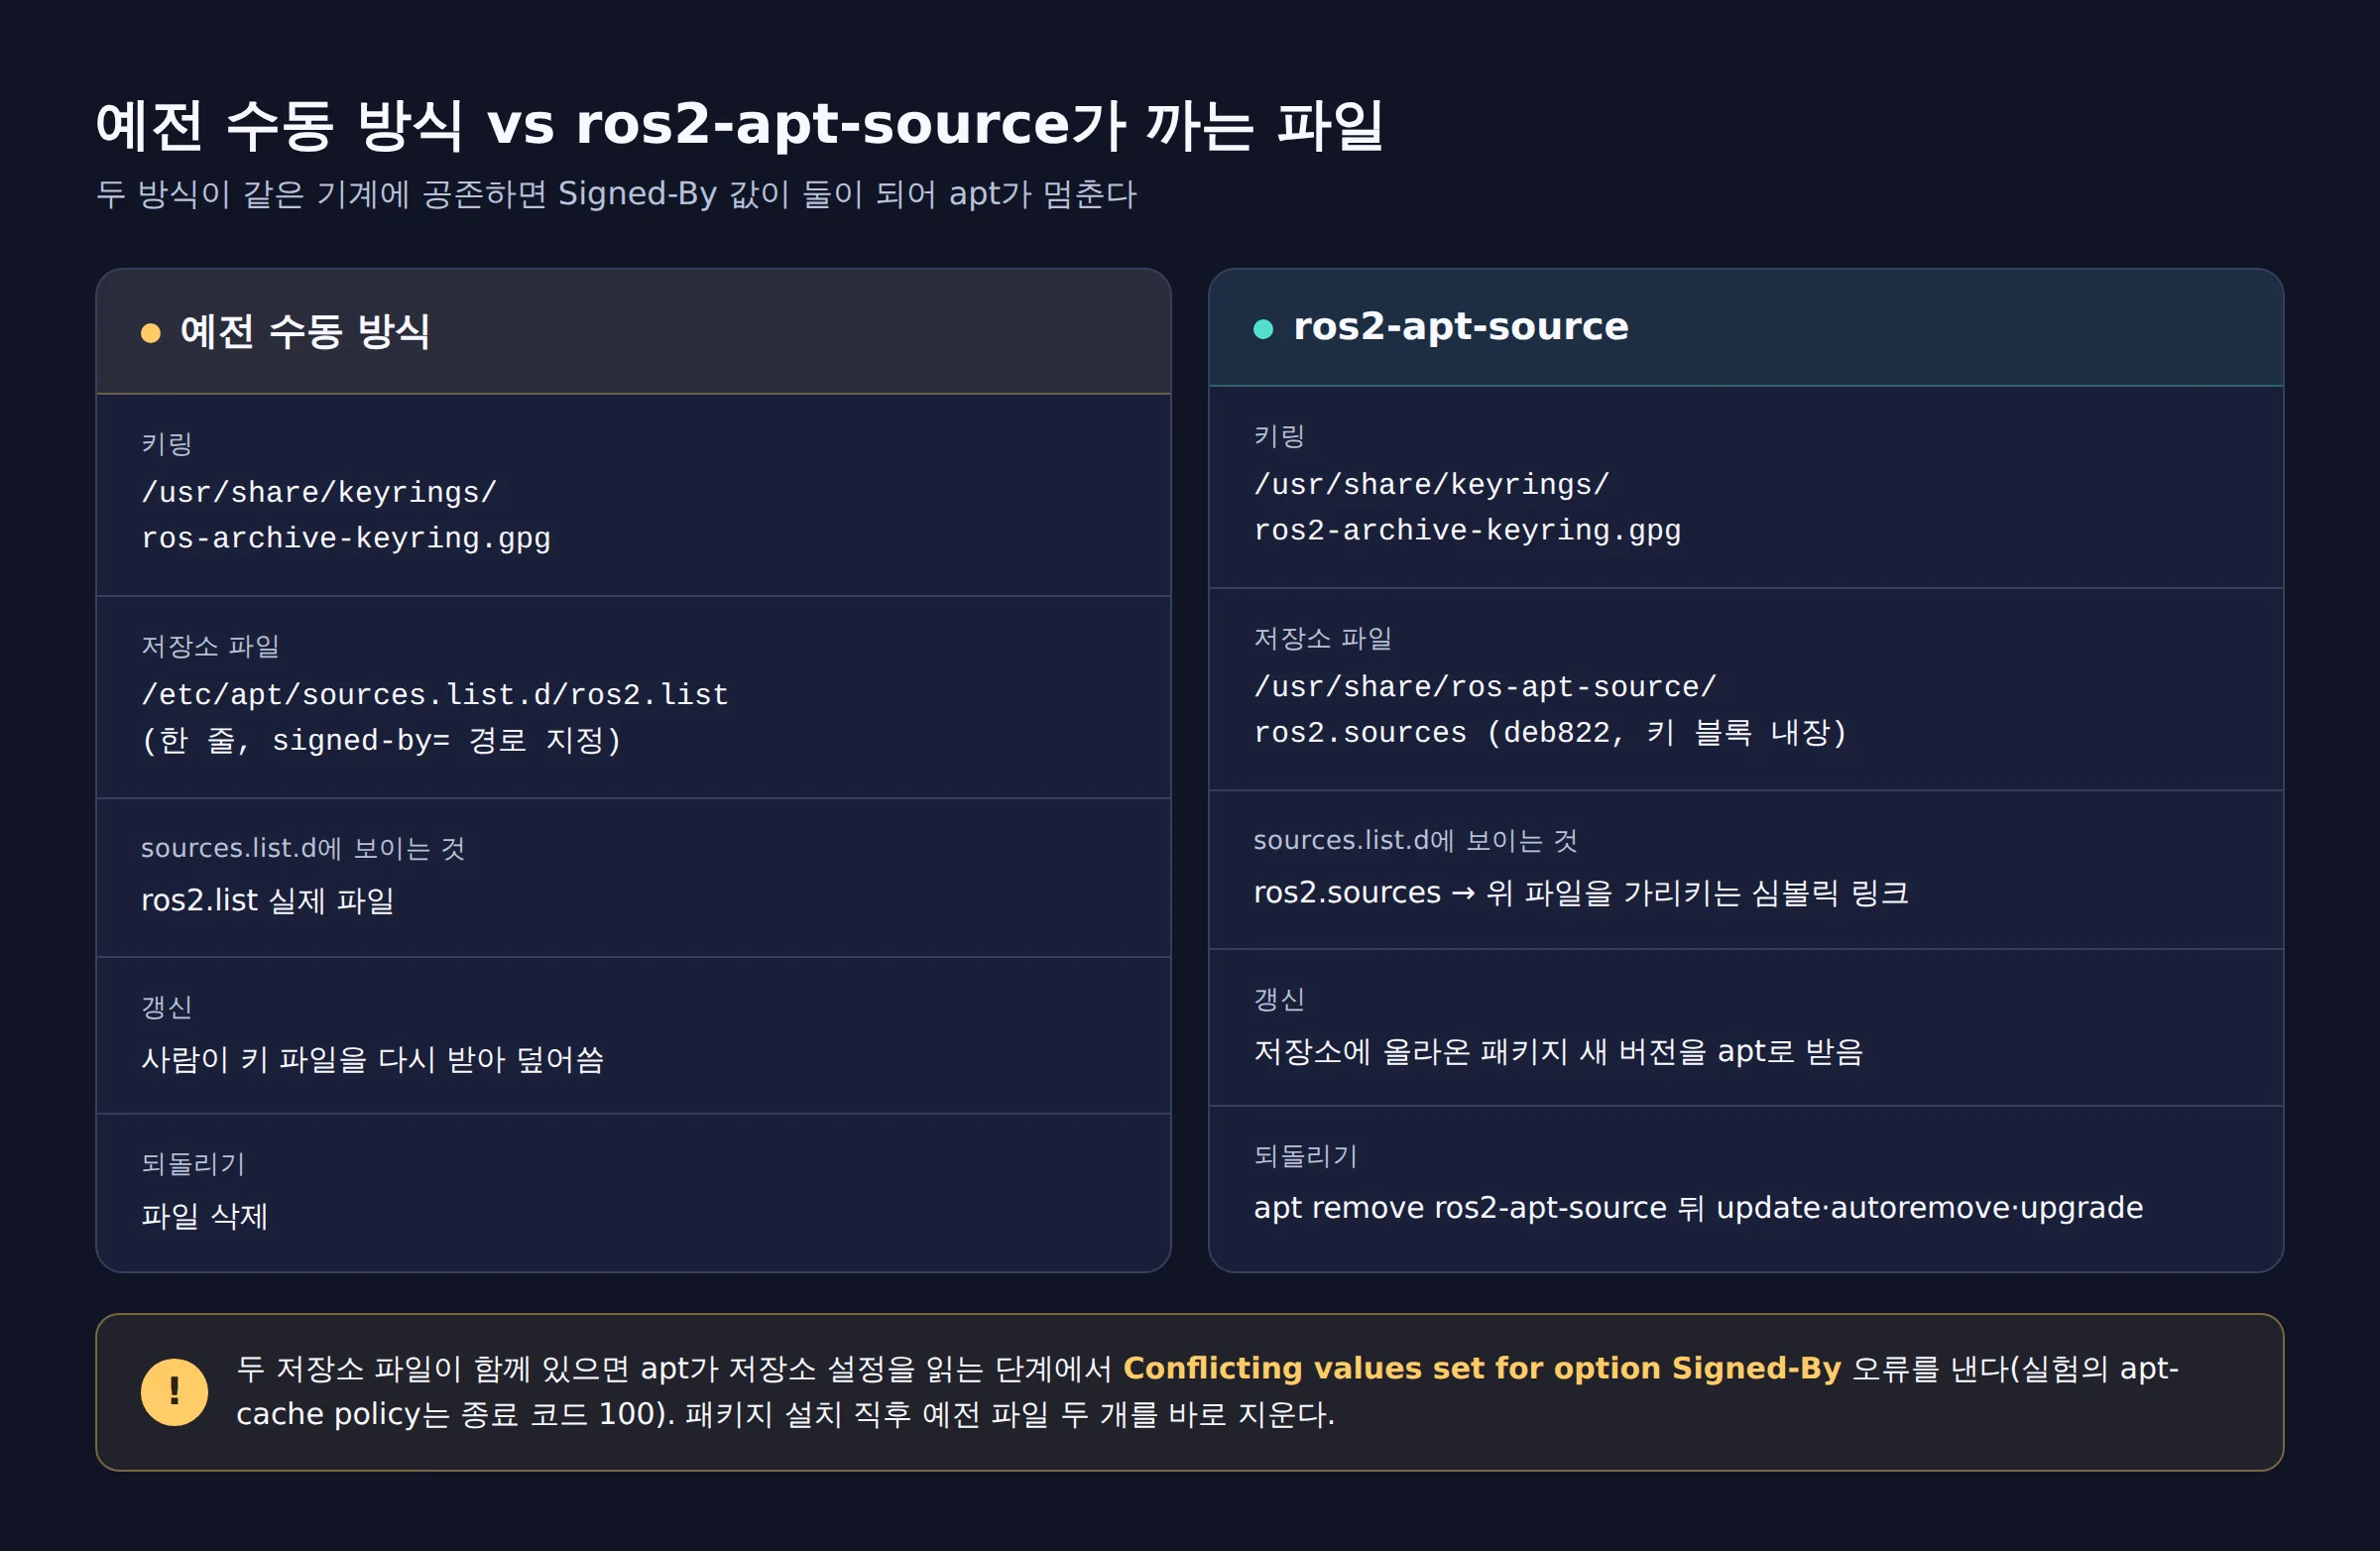Click 파일 삭제 text in left card
This screenshot has height=1551, width=2380.
point(204,1216)
